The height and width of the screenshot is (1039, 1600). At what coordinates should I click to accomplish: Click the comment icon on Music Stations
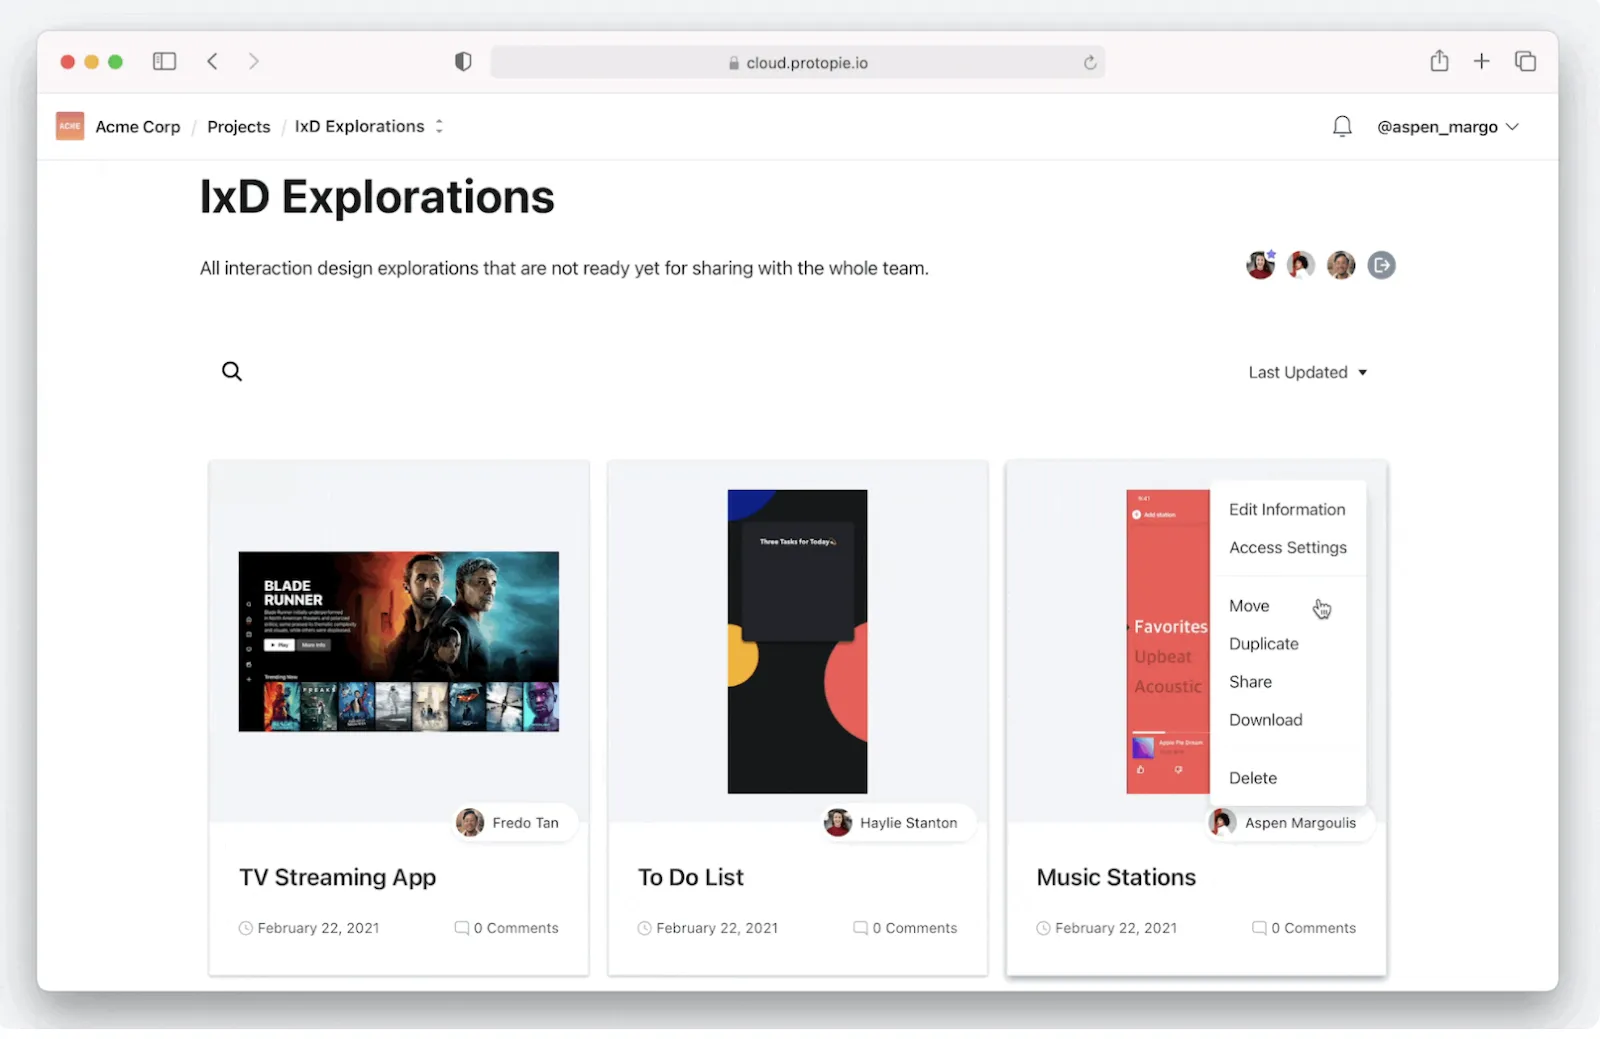coord(1259,928)
